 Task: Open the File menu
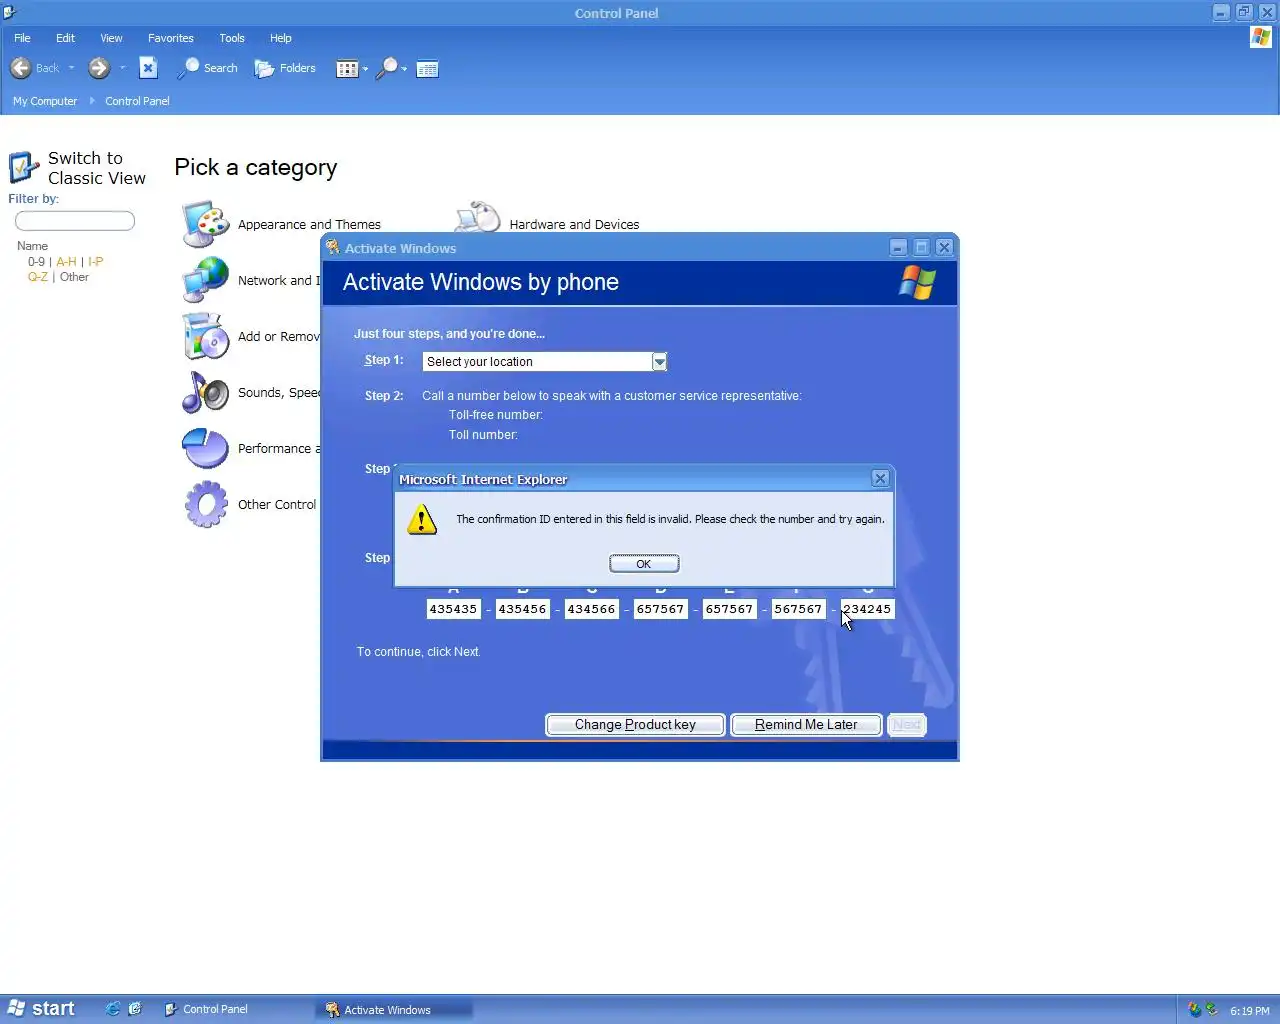click(x=22, y=38)
